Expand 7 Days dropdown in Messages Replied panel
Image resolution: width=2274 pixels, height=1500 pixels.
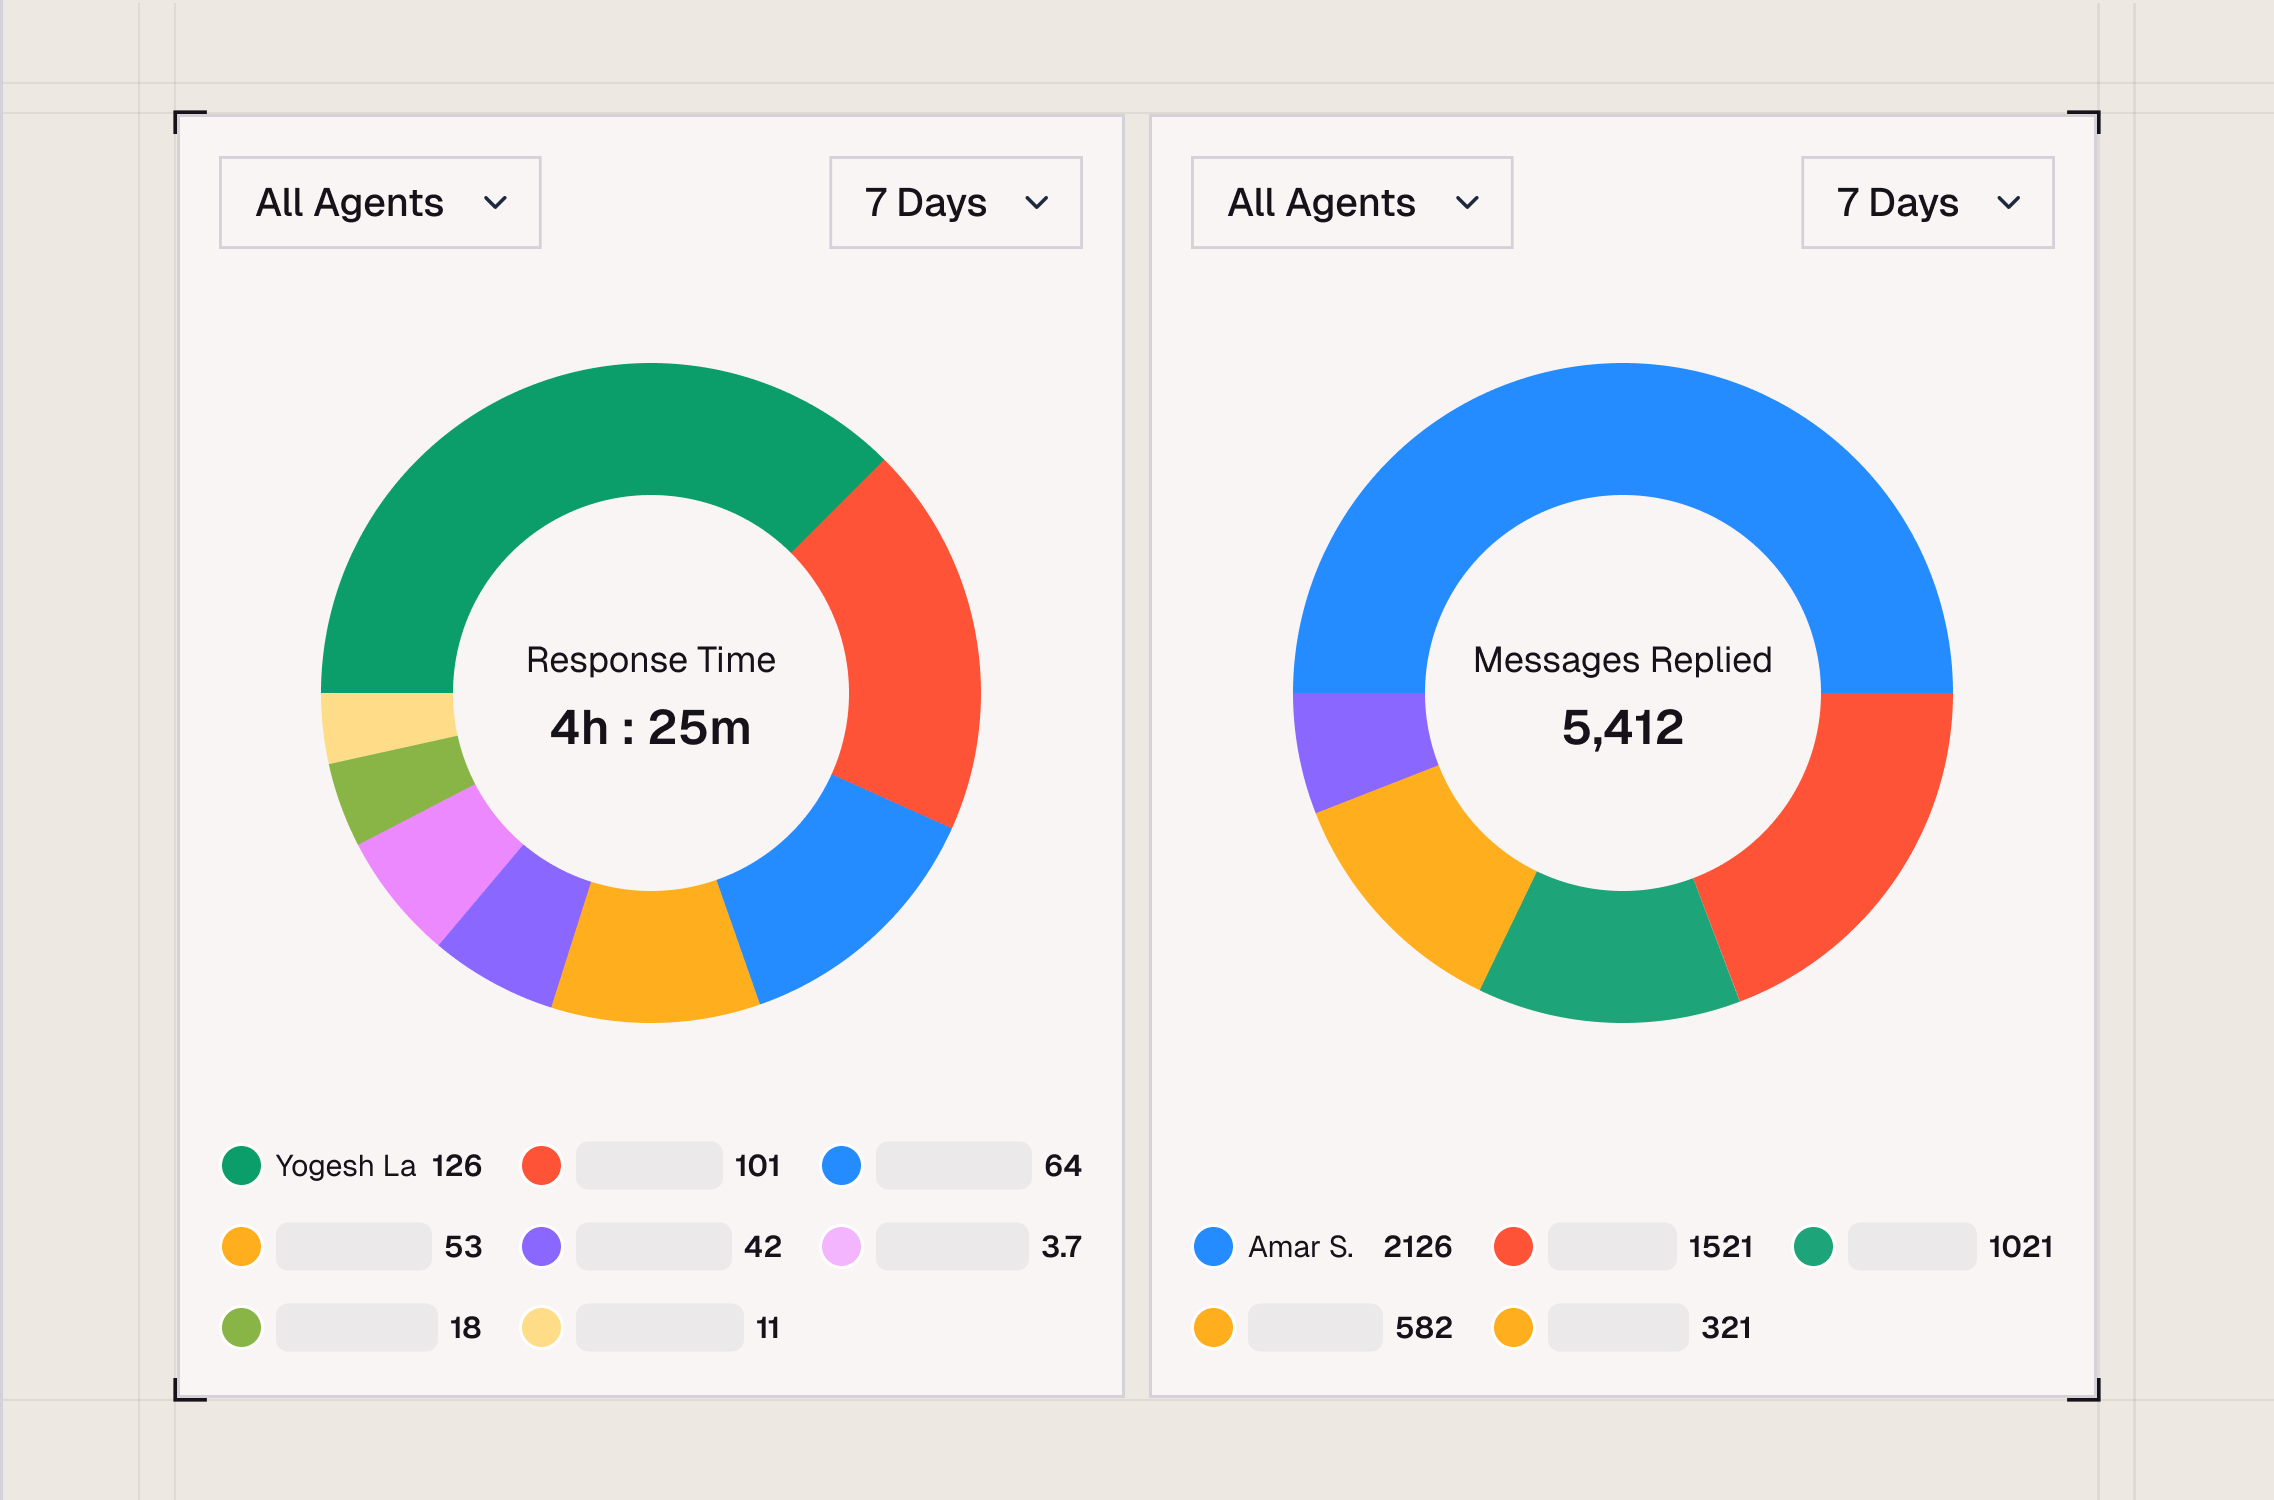[x=1927, y=202]
